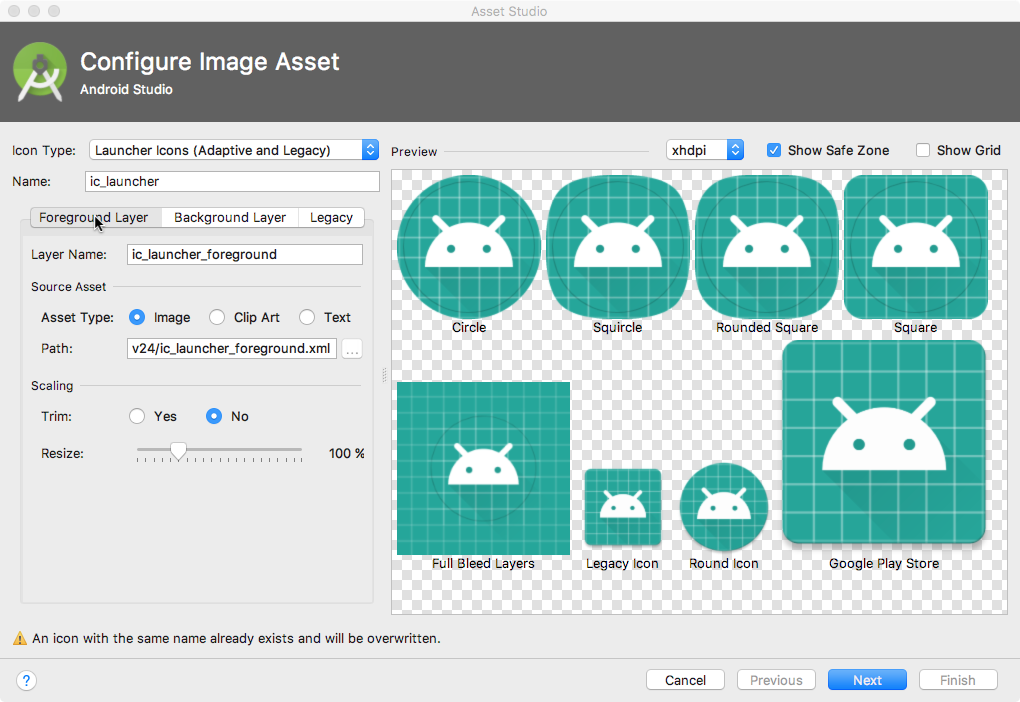Click the Square icon preview
This screenshot has width=1020, height=702.
coord(915,246)
